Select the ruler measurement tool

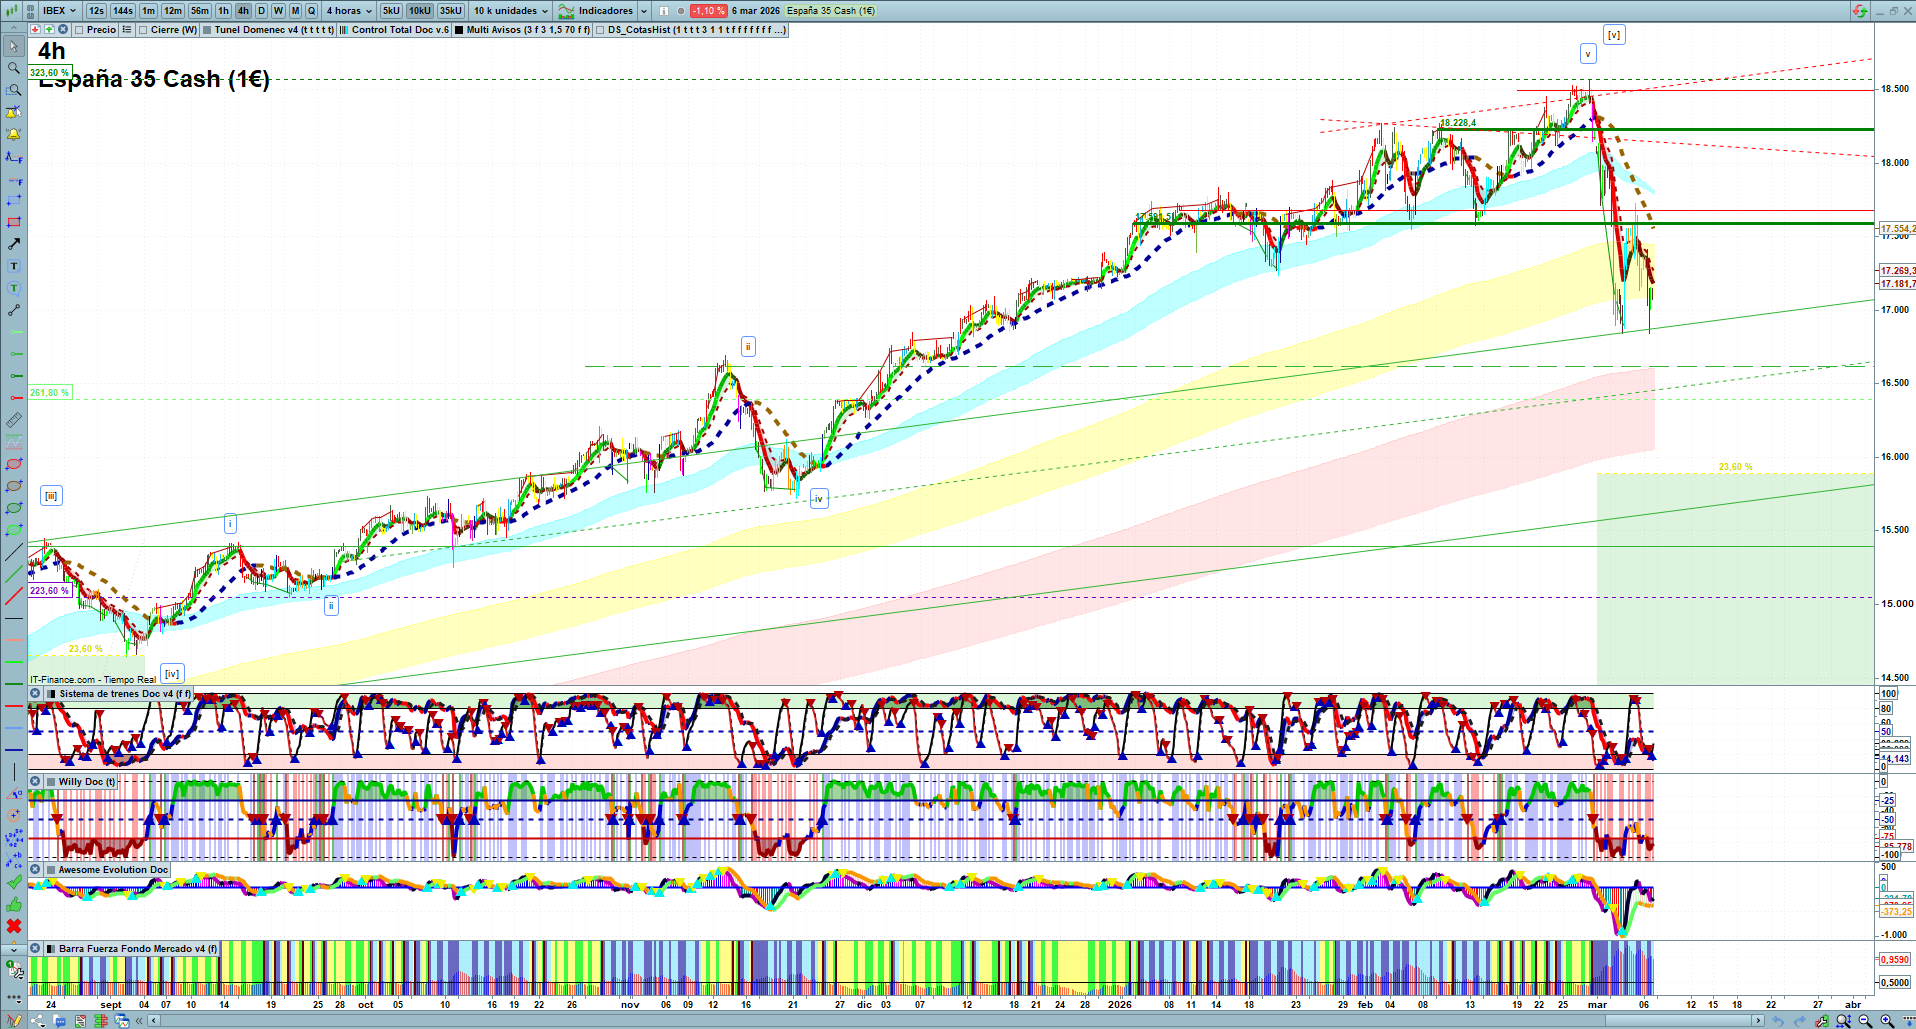point(14,420)
